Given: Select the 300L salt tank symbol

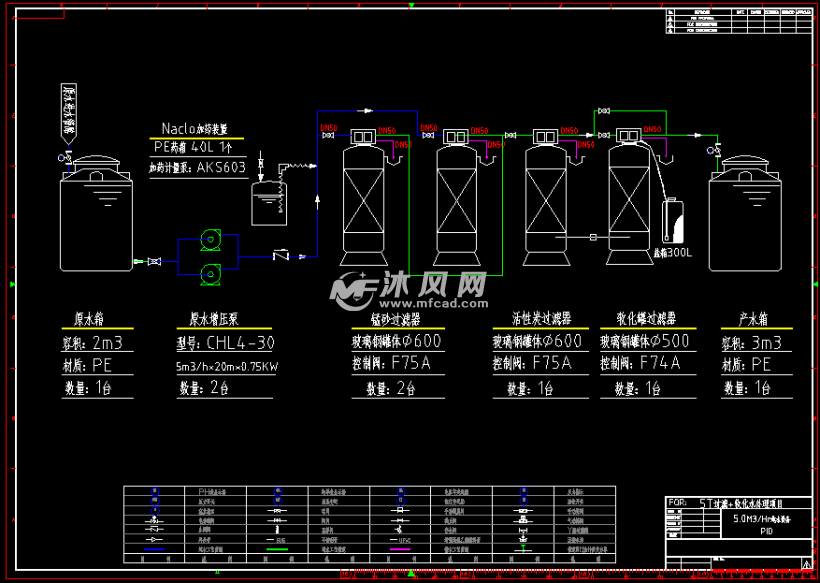Looking at the screenshot, I should pos(673,220).
